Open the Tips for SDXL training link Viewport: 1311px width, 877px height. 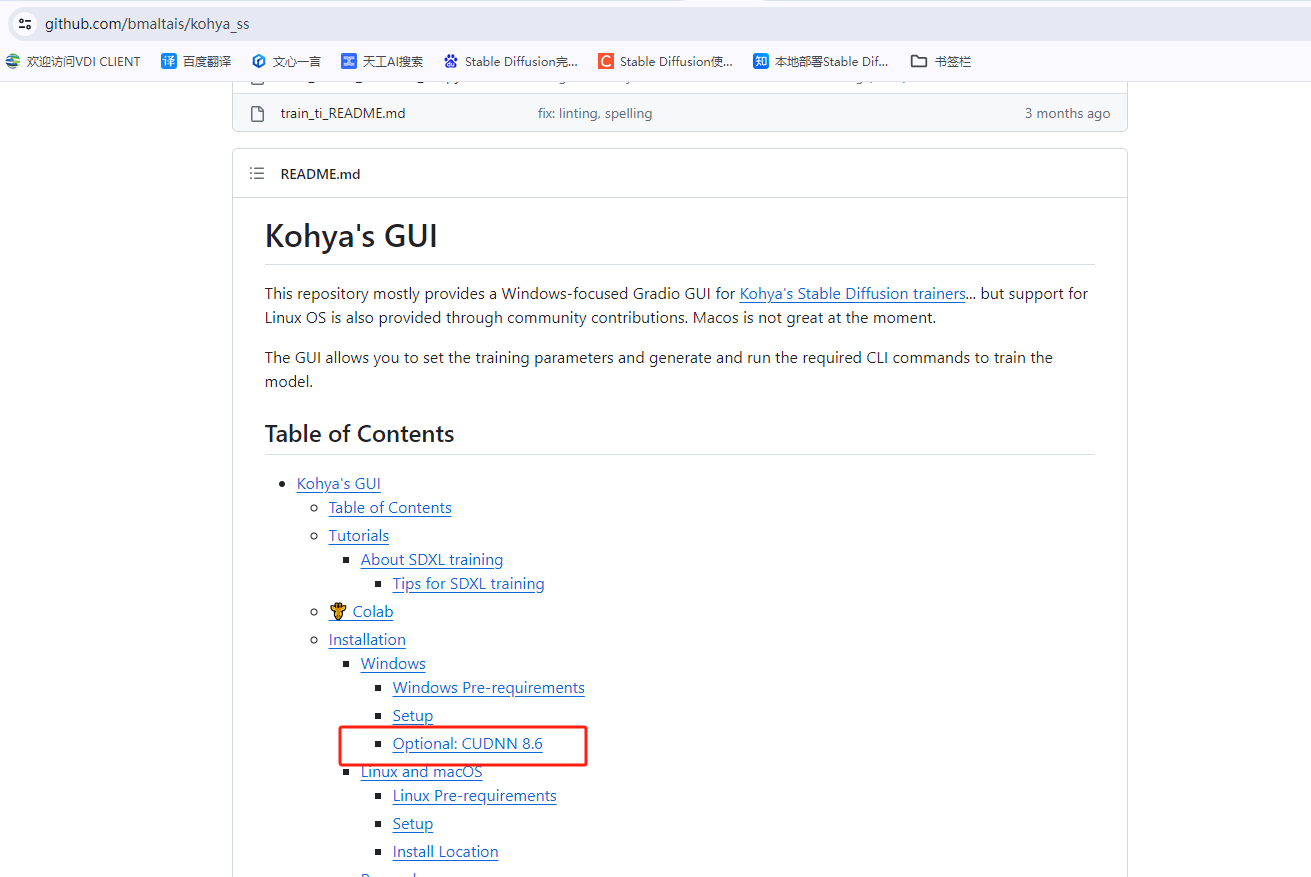[x=468, y=584]
